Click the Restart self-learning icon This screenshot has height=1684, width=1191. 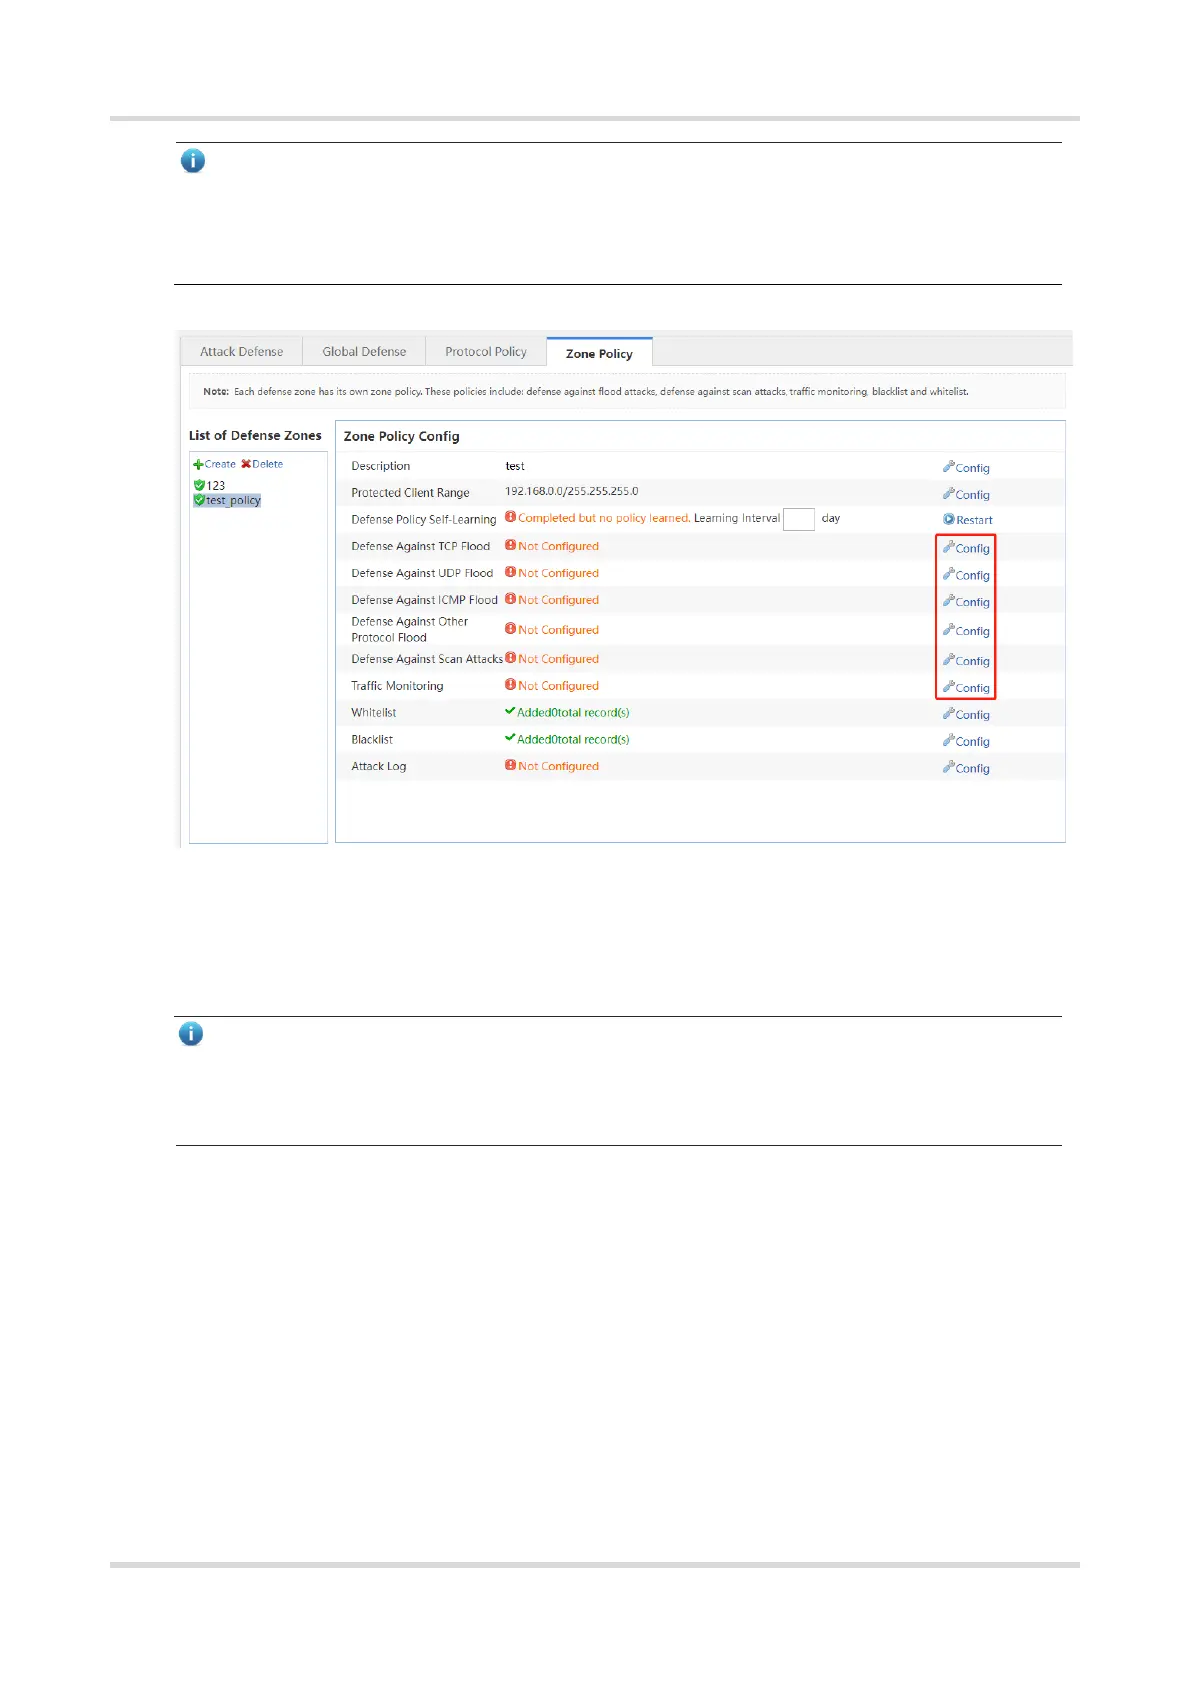(x=949, y=520)
